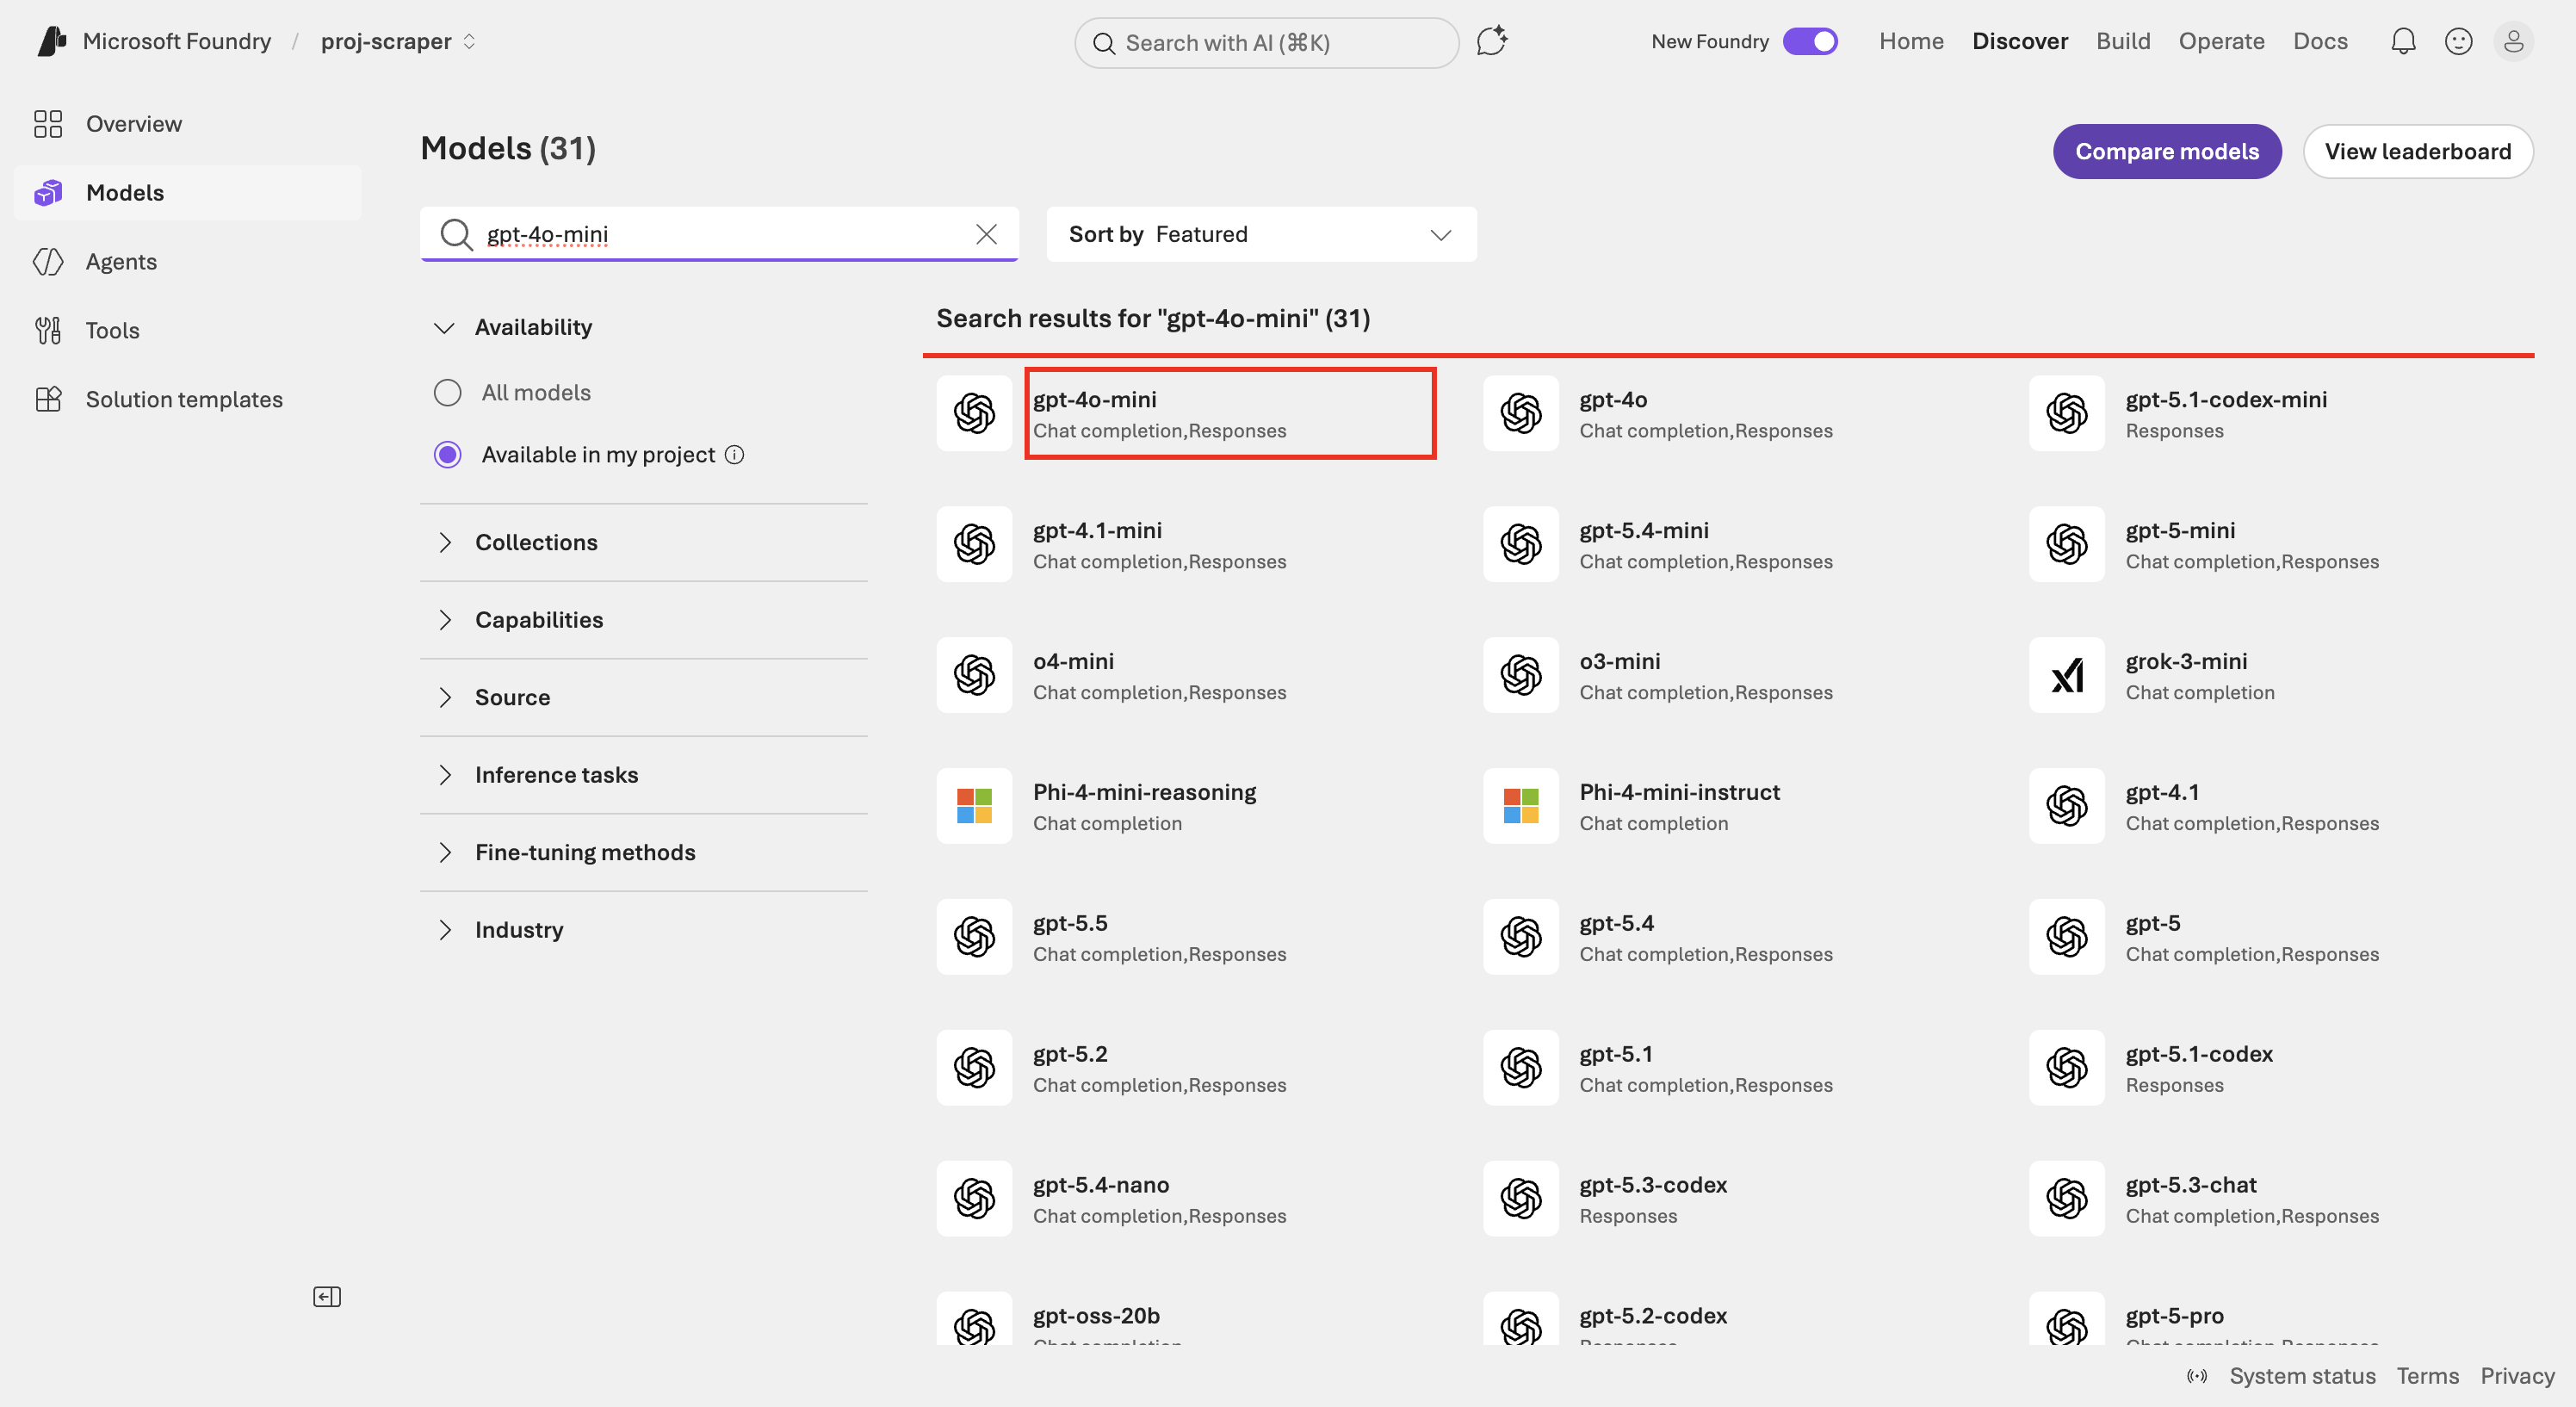This screenshot has height=1407, width=2576.
Task: Open the proj-scraper project switcher
Action: (398, 41)
